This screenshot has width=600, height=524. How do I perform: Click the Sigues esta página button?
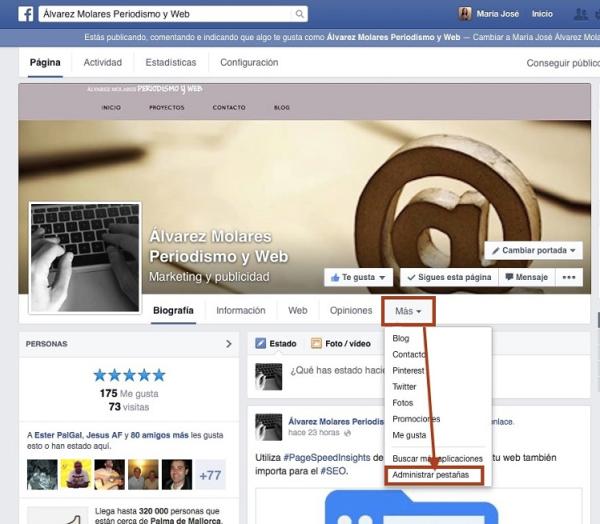tap(449, 277)
